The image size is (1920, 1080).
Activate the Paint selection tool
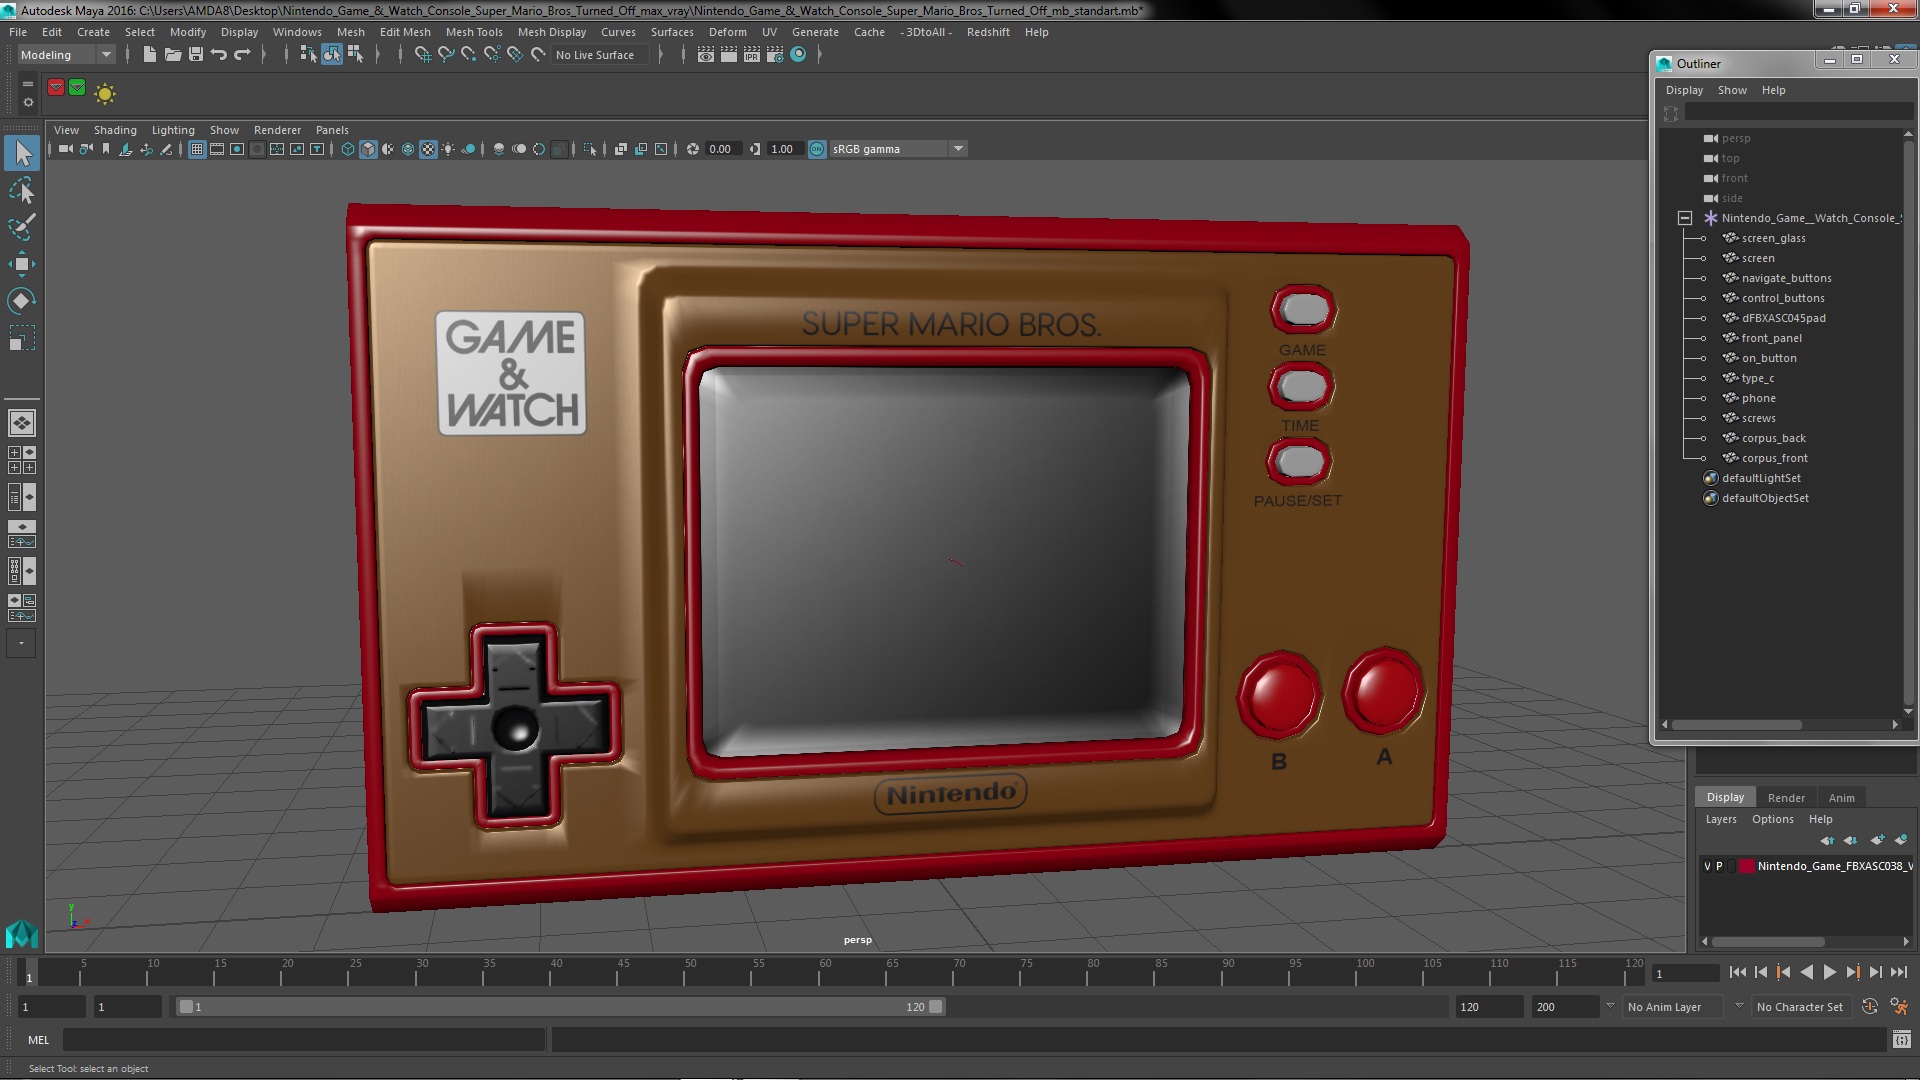(x=22, y=227)
